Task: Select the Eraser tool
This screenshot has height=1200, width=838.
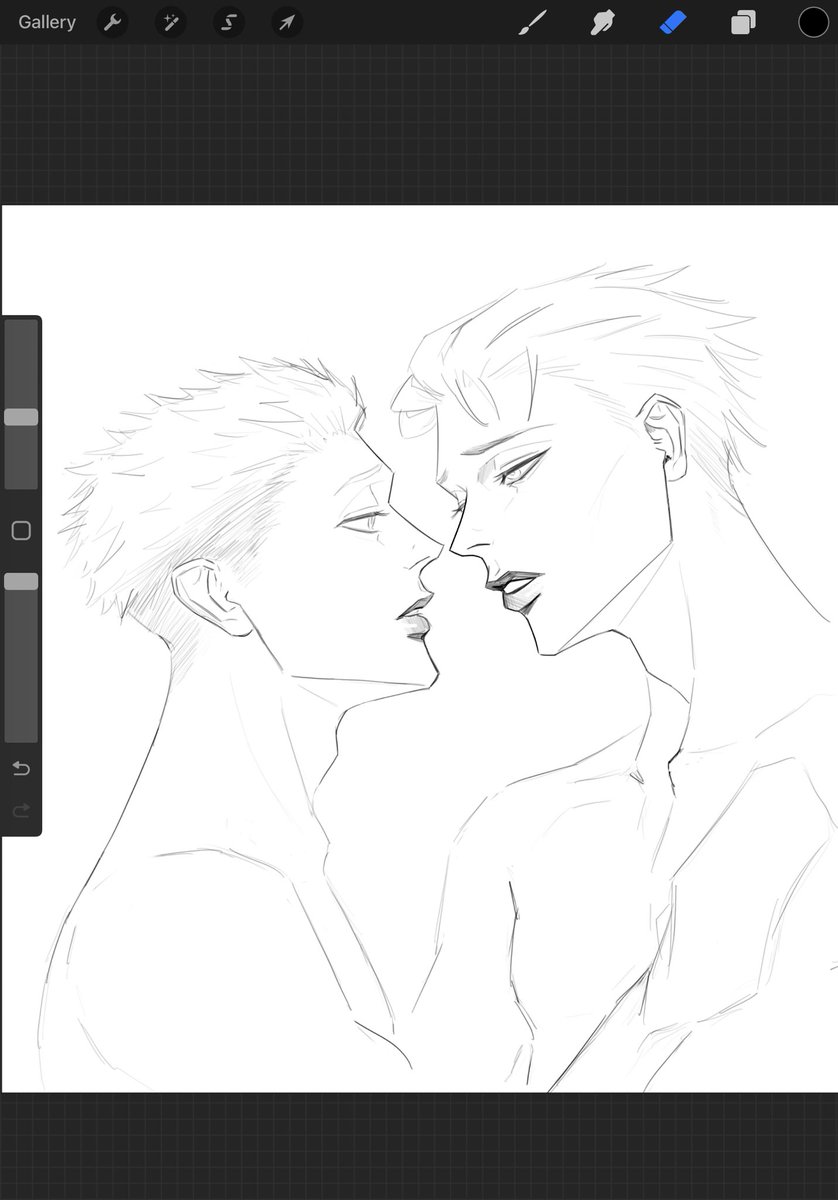Action: coord(673,22)
